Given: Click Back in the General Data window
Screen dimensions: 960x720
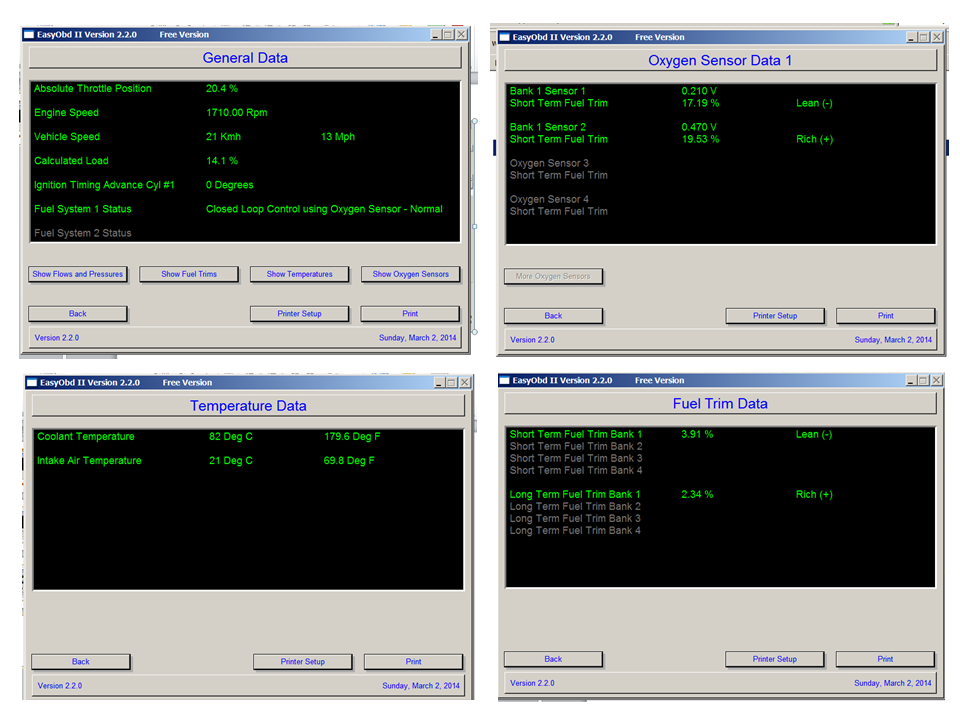Looking at the screenshot, I should click(78, 312).
